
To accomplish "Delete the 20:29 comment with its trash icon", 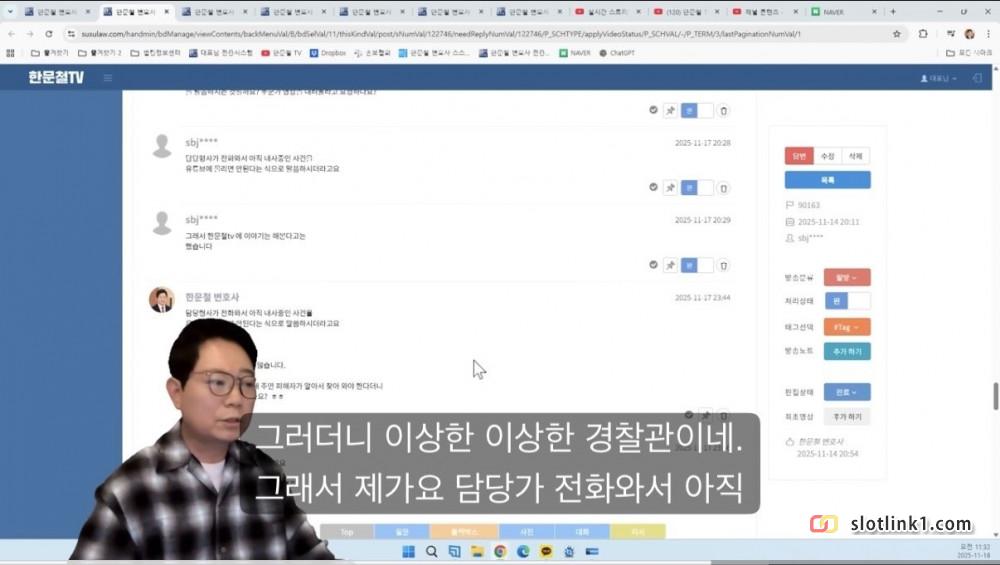I will (723, 265).
